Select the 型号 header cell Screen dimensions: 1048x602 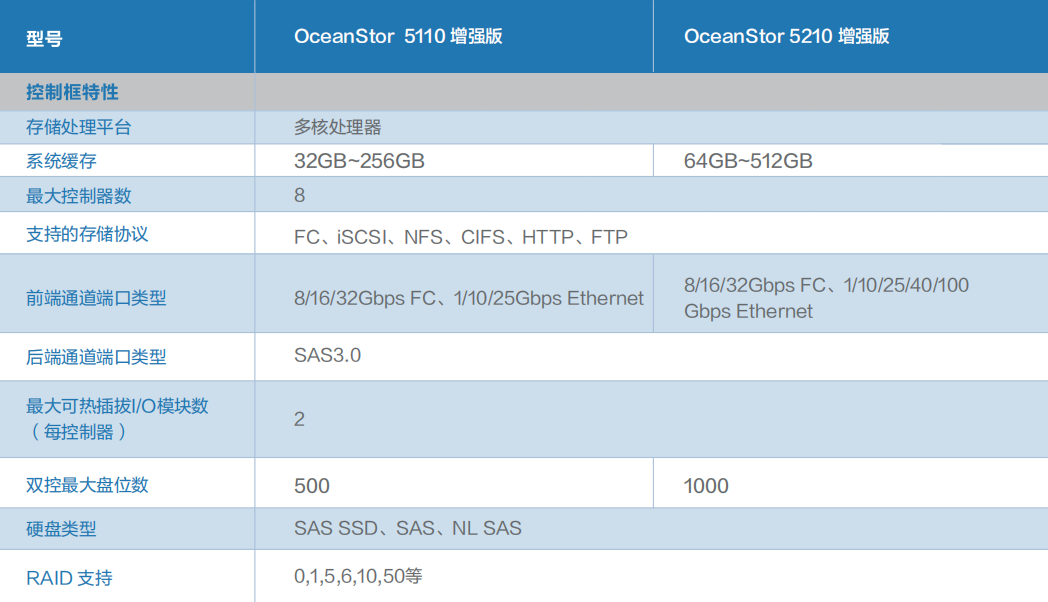click(x=44, y=39)
